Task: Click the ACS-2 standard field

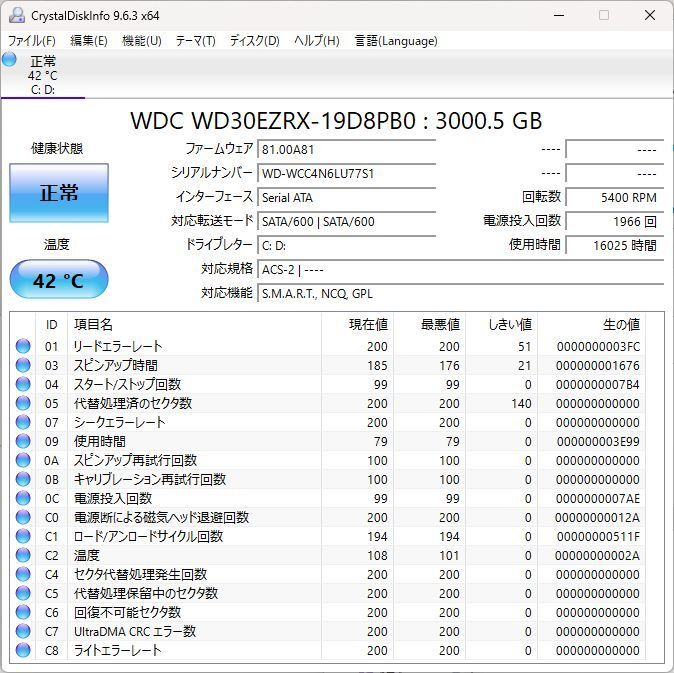Action: pos(461,270)
